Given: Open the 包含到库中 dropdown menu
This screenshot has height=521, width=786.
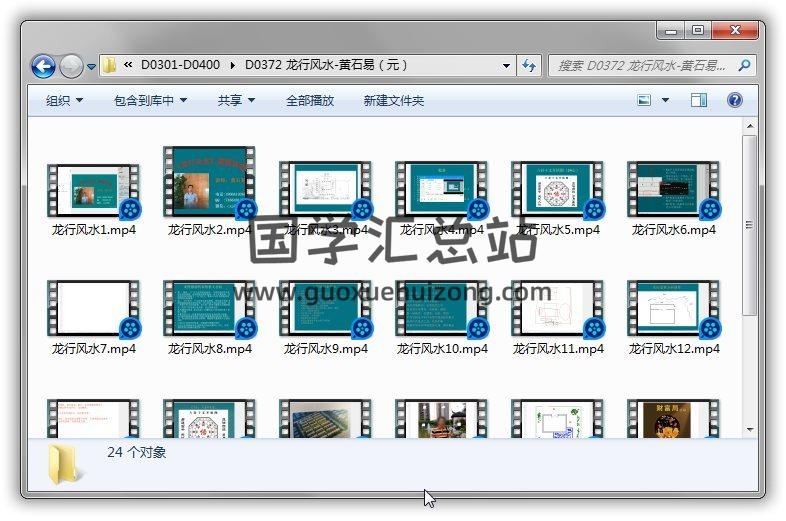Looking at the screenshot, I should (150, 101).
